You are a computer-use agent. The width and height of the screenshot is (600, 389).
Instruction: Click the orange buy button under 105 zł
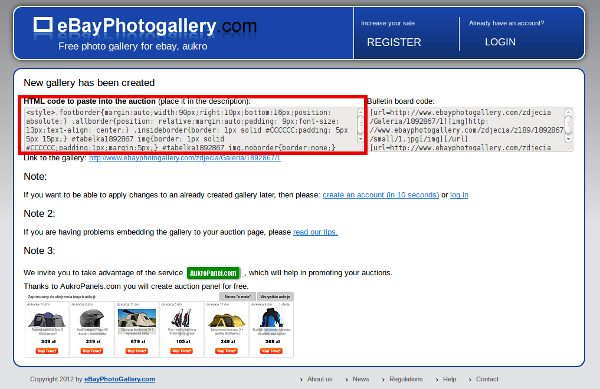(181, 351)
